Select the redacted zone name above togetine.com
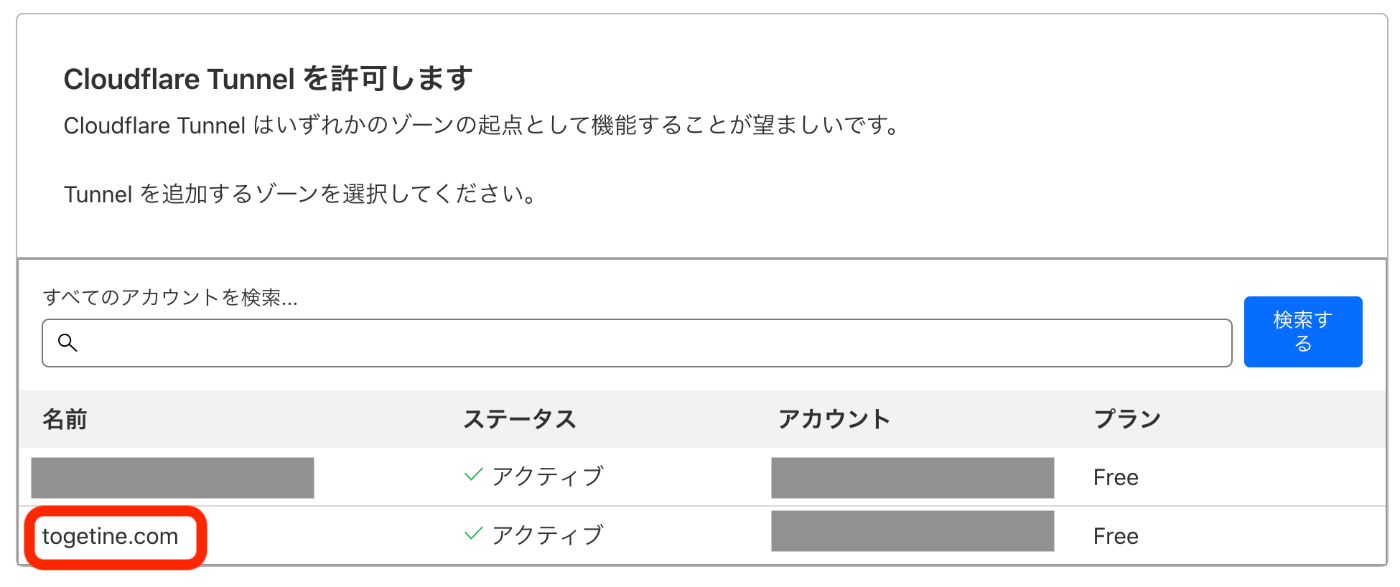The height and width of the screenshot is (587, 1400). click(172, 477)
